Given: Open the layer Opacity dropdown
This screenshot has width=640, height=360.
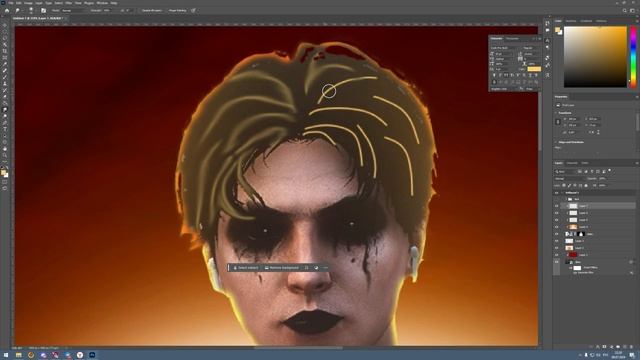Looking at the screenshot, I should click(604, 178).
